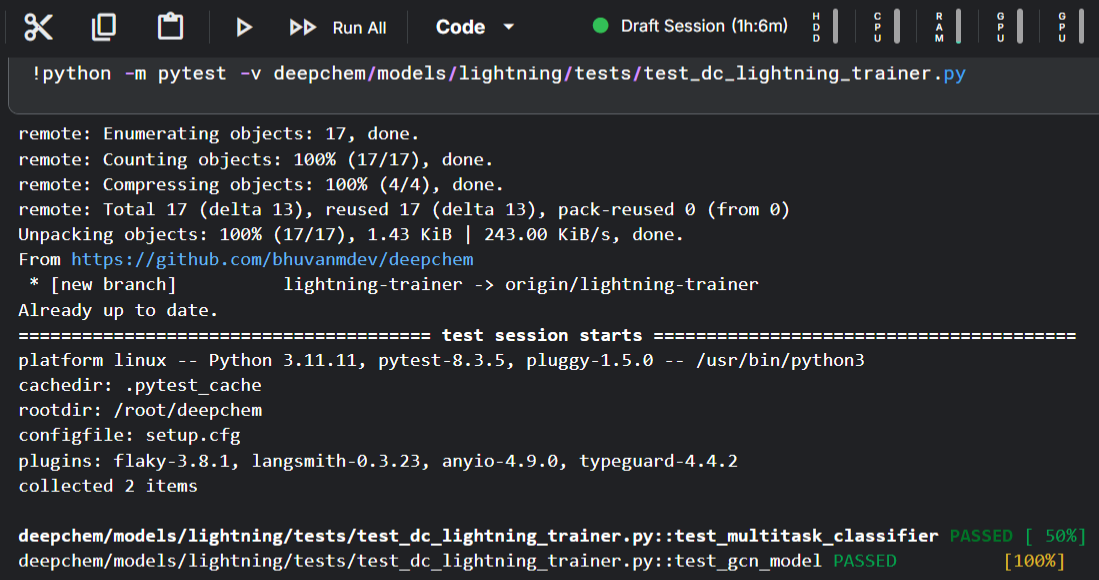This screenshot has width=1099, height=580.
Task: Run the current cell with the play icon
Action: 243,27
